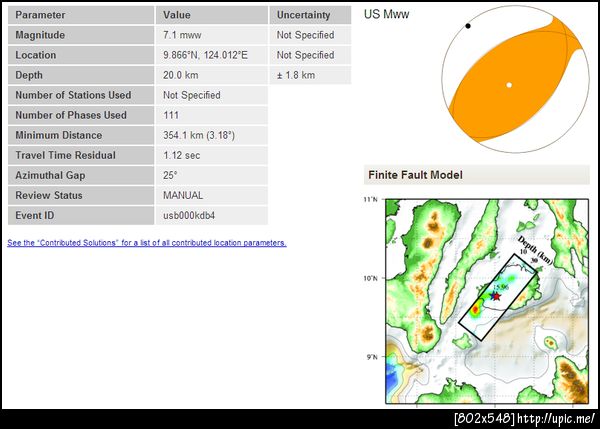The image size is (600, 429).
Task: Select the depth value 20.0 km
Action: 181,75
